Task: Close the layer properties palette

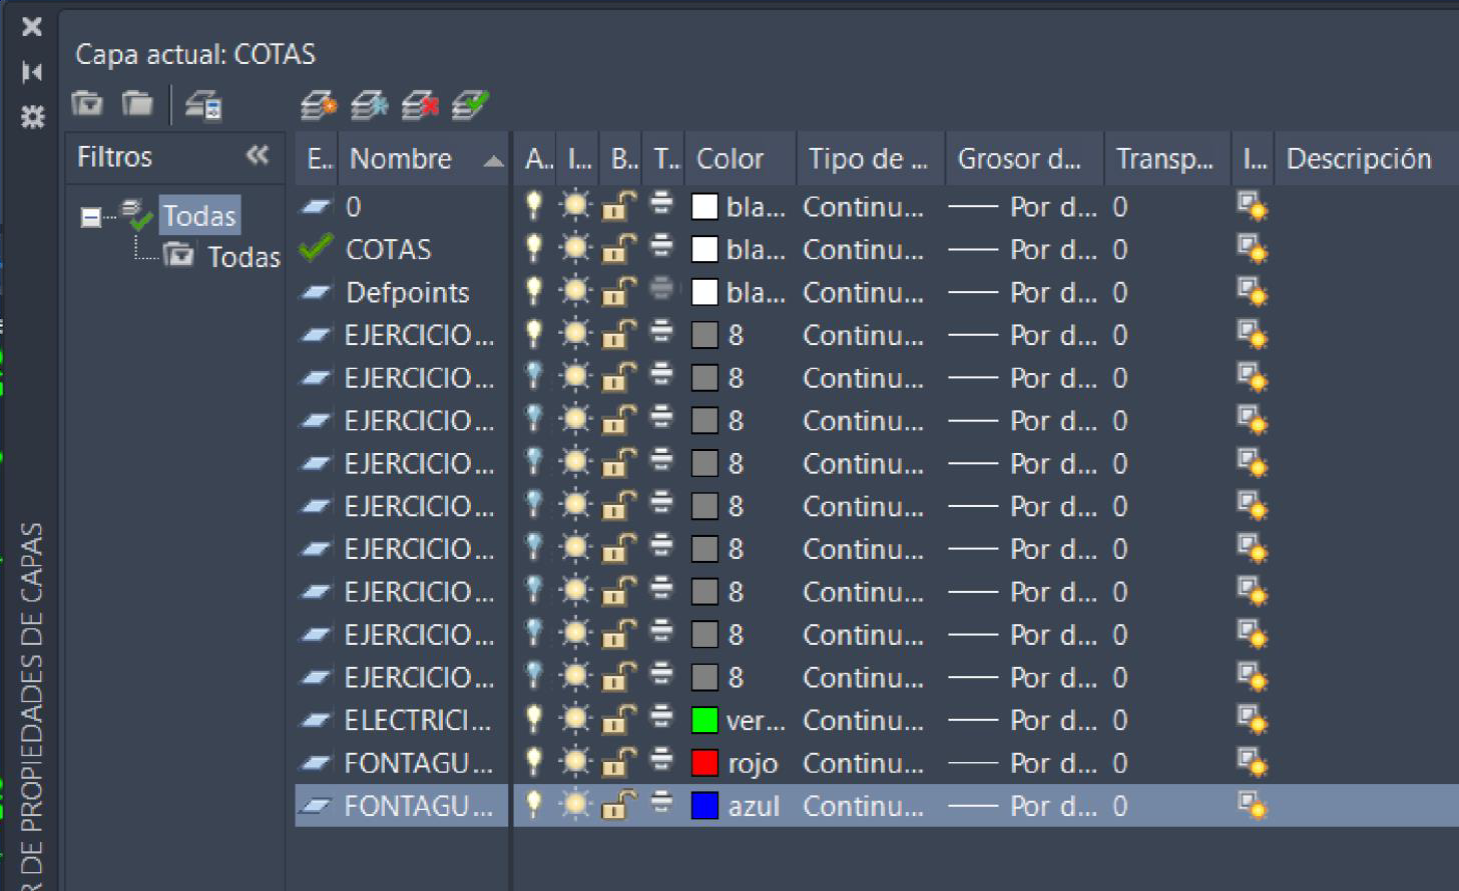Action: pos(32,27)
